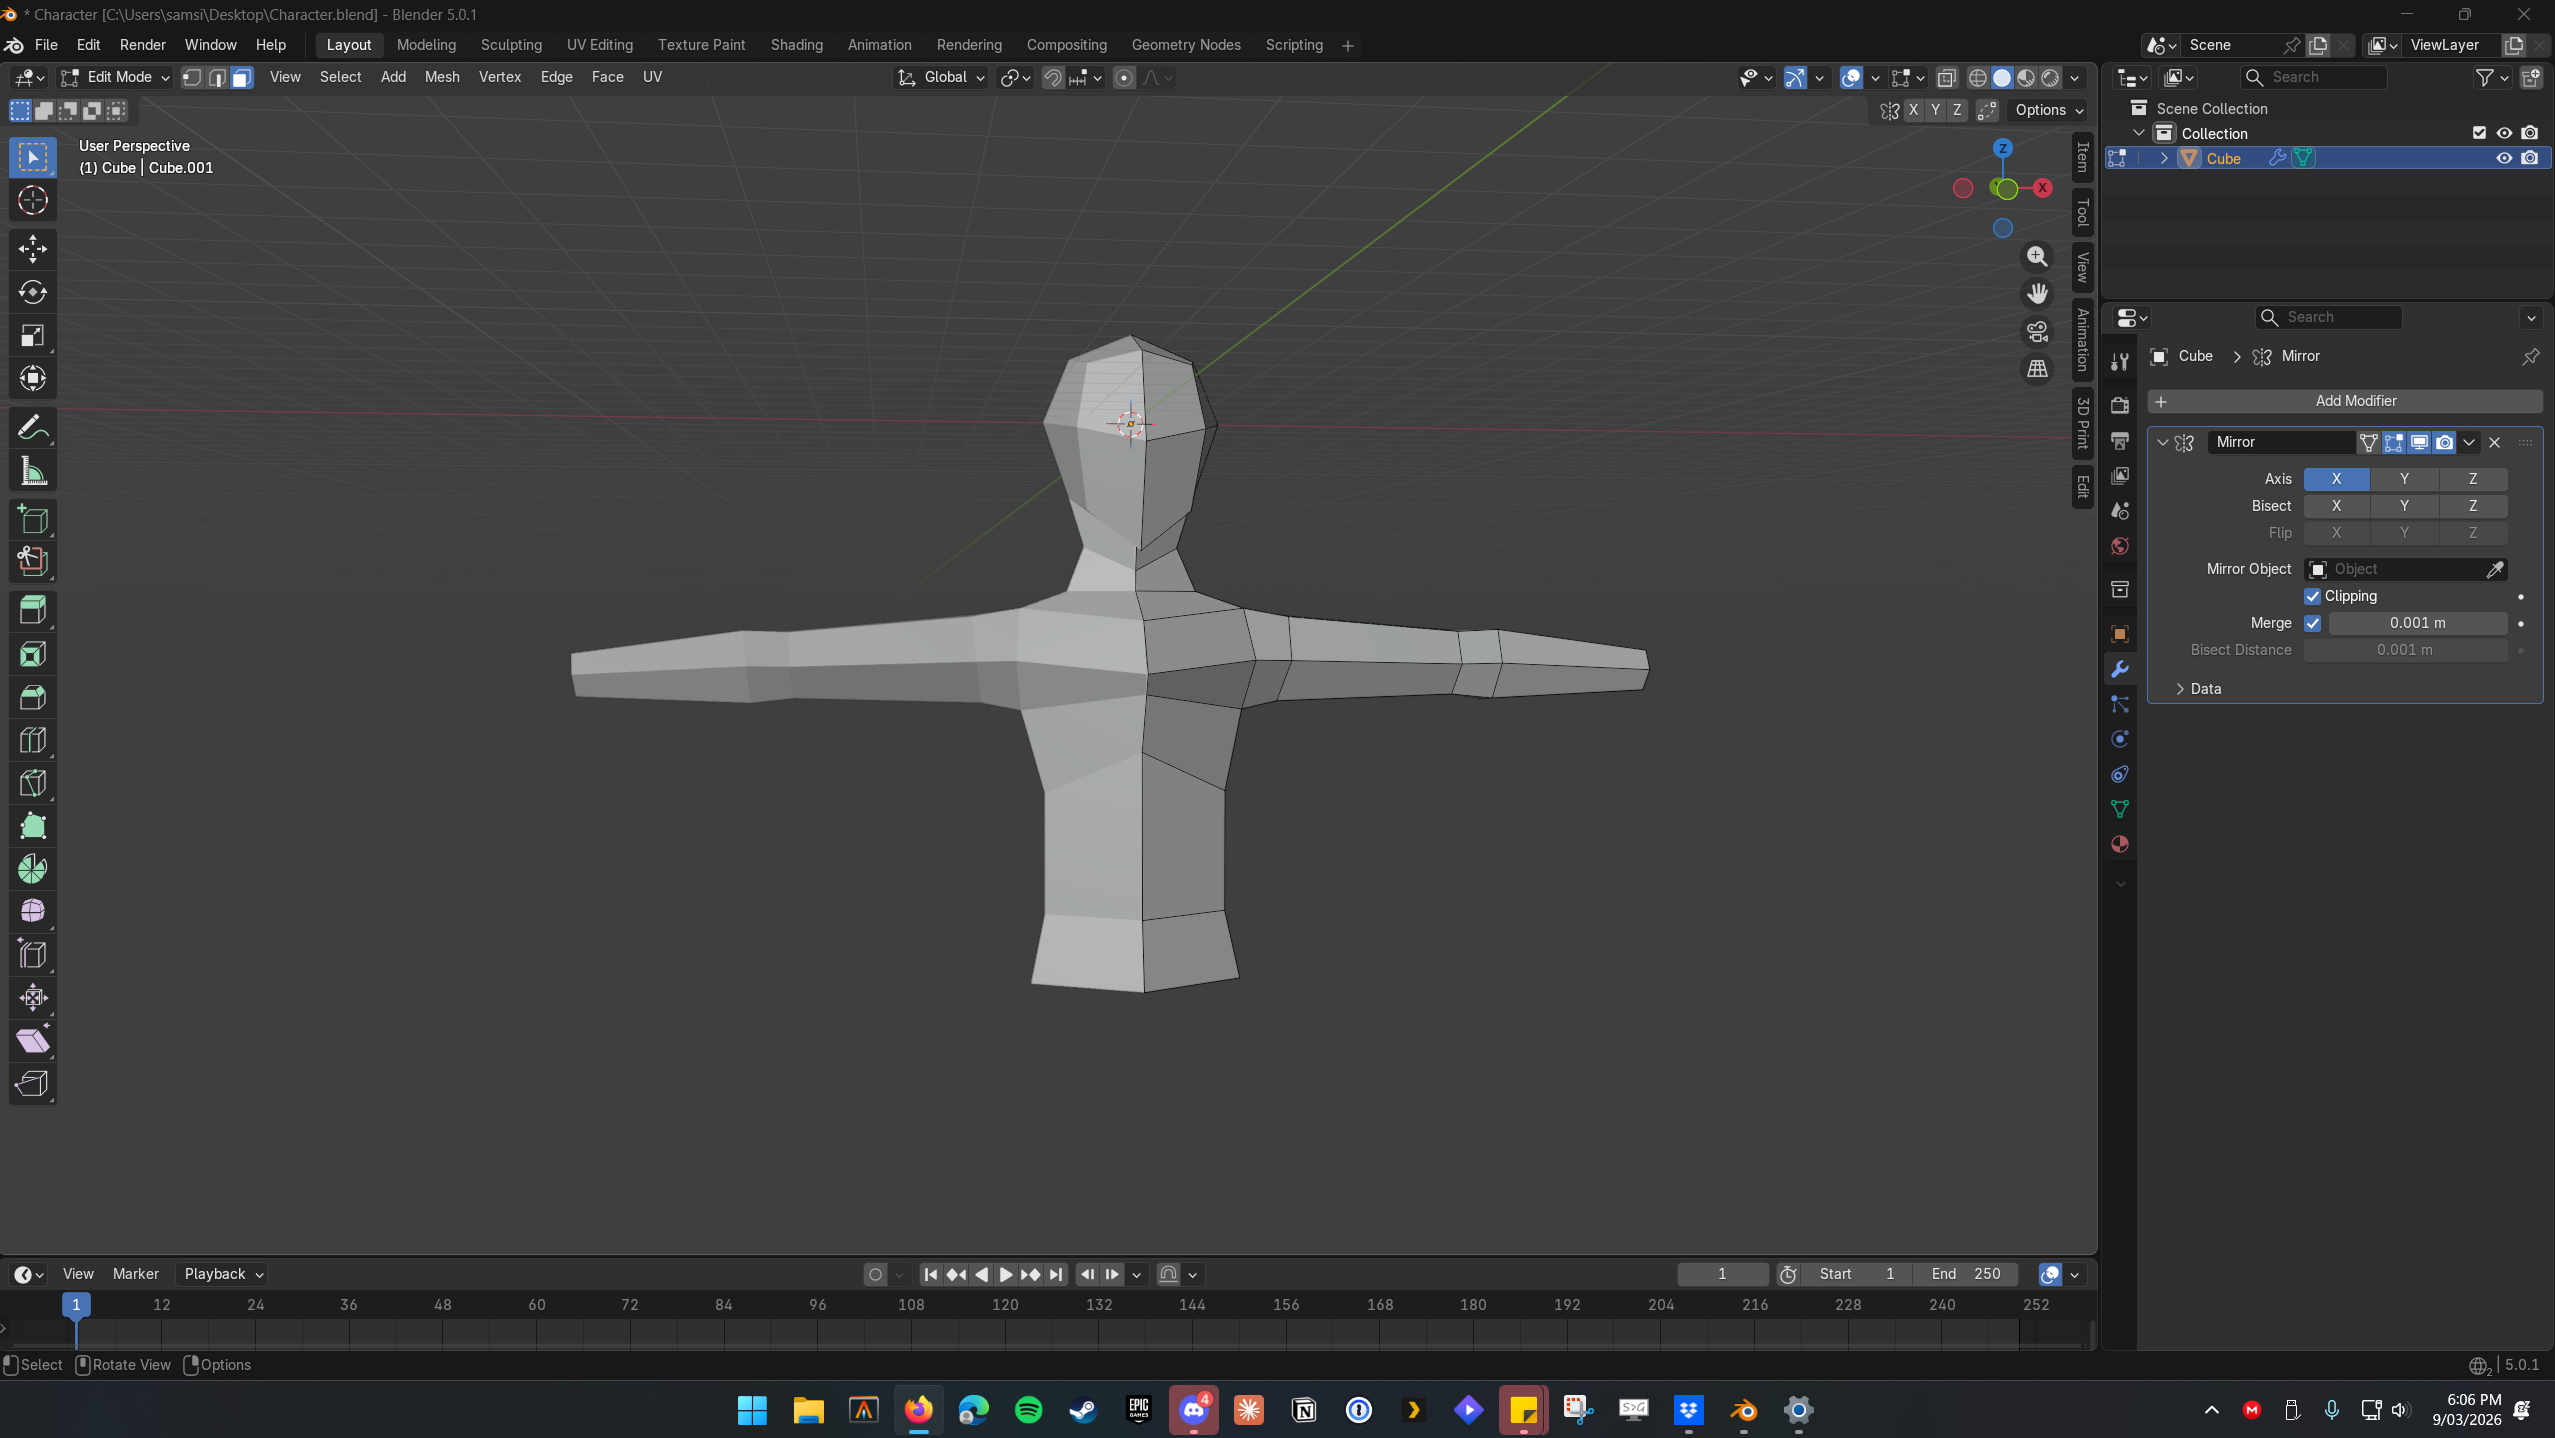Open the UV Editing workspace tab
This screenshot has height=1438, width=2555.
(x=599, y=45)
